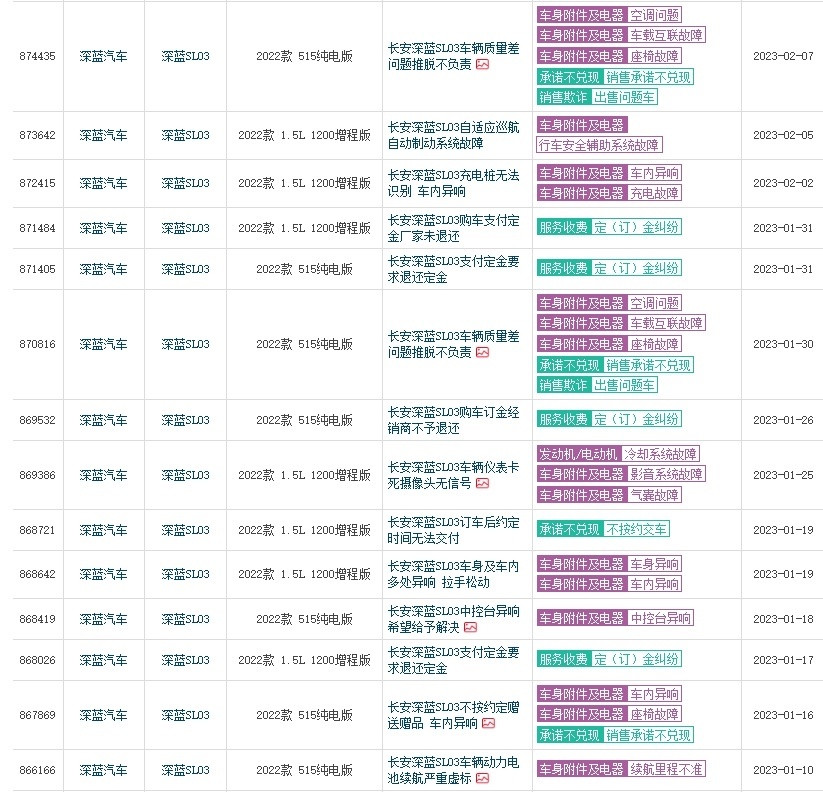Screen dimensions: 823x792
Task: Open complaint 870816 titled 车辆质量差问题推脱不负责
Action: [x=453, y=344]
